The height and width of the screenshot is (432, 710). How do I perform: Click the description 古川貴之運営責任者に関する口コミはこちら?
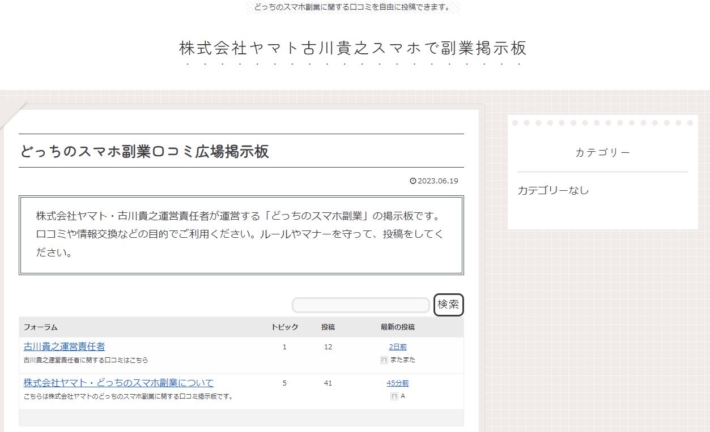pos(86,360)
